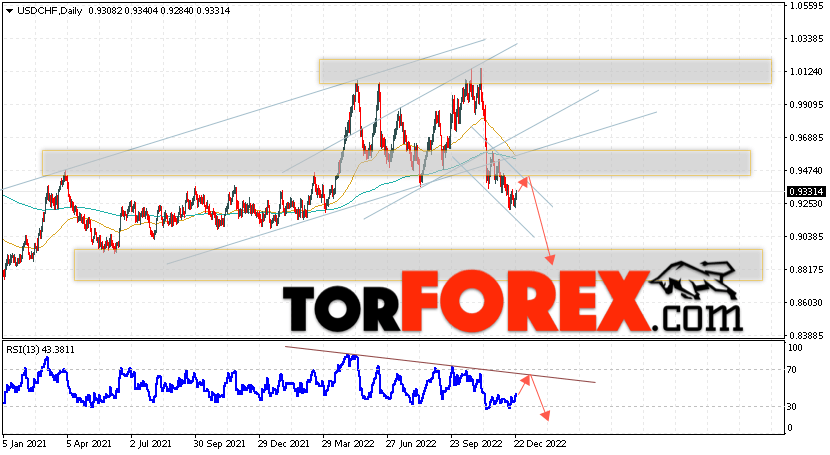The image size is (830, 455).
Task: Click price scale value 0.99095
Action: pyautogui.click(x=806, y=105)
